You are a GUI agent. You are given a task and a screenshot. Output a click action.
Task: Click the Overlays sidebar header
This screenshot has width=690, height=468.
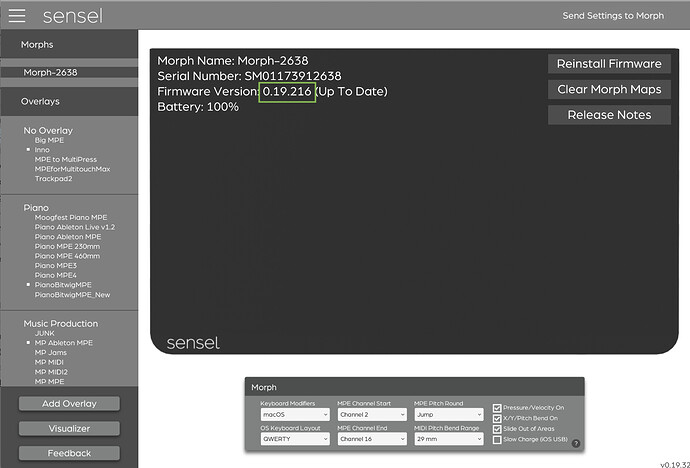pyautogui.click(x=69, y=101)
